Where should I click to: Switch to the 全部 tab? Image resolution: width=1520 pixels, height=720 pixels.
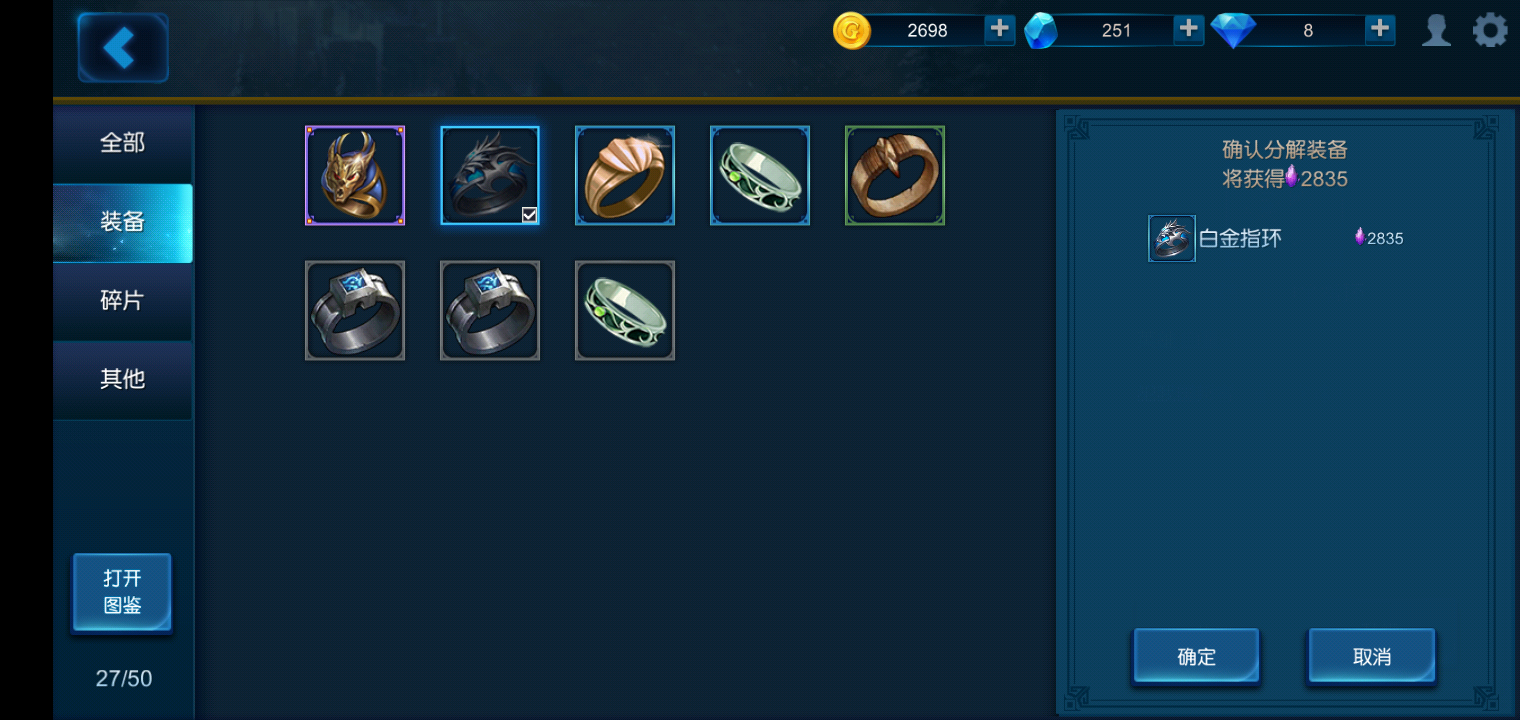(x=123, y=143)
